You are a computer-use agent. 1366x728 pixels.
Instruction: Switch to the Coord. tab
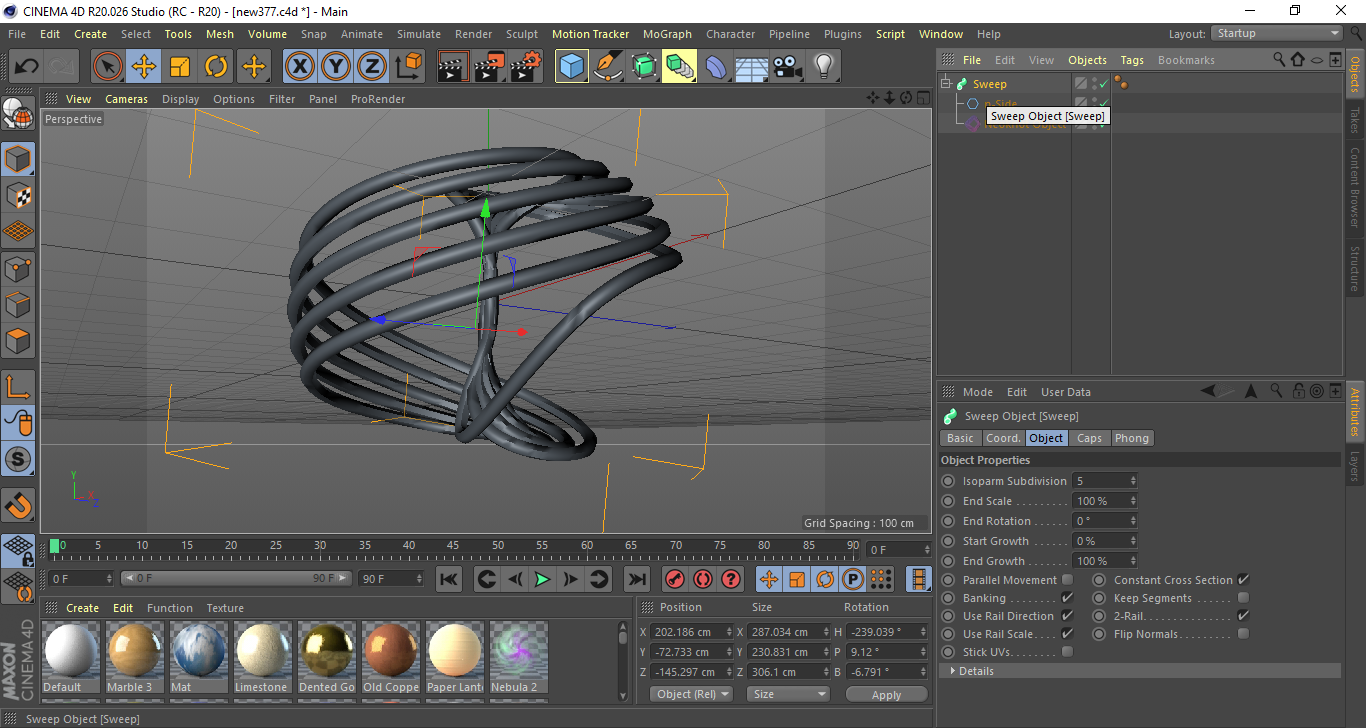1003,438
